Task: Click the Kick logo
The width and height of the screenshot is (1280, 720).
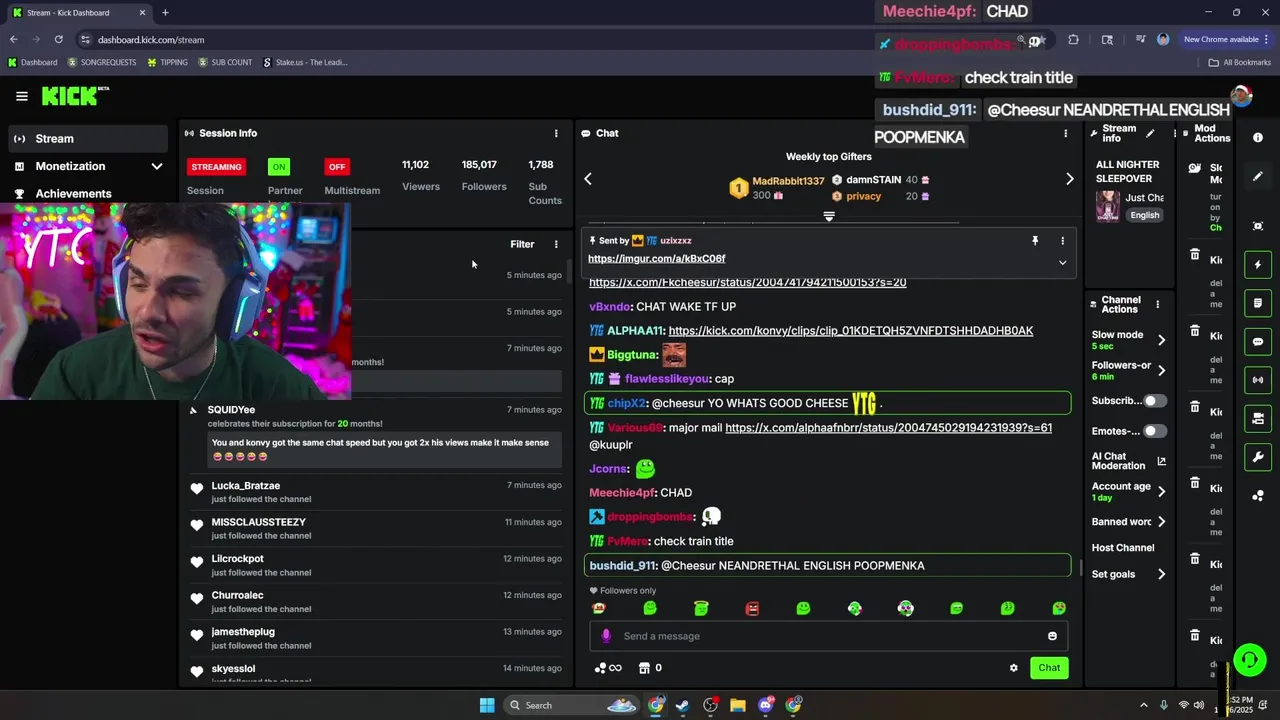Action: (x=75, y=96)
